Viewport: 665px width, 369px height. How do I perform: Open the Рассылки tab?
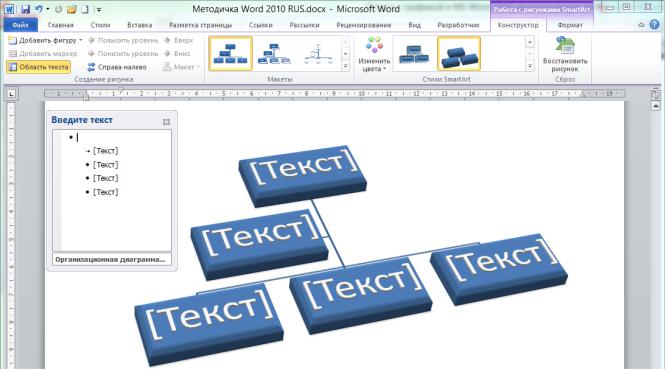(x=304, y=25)
